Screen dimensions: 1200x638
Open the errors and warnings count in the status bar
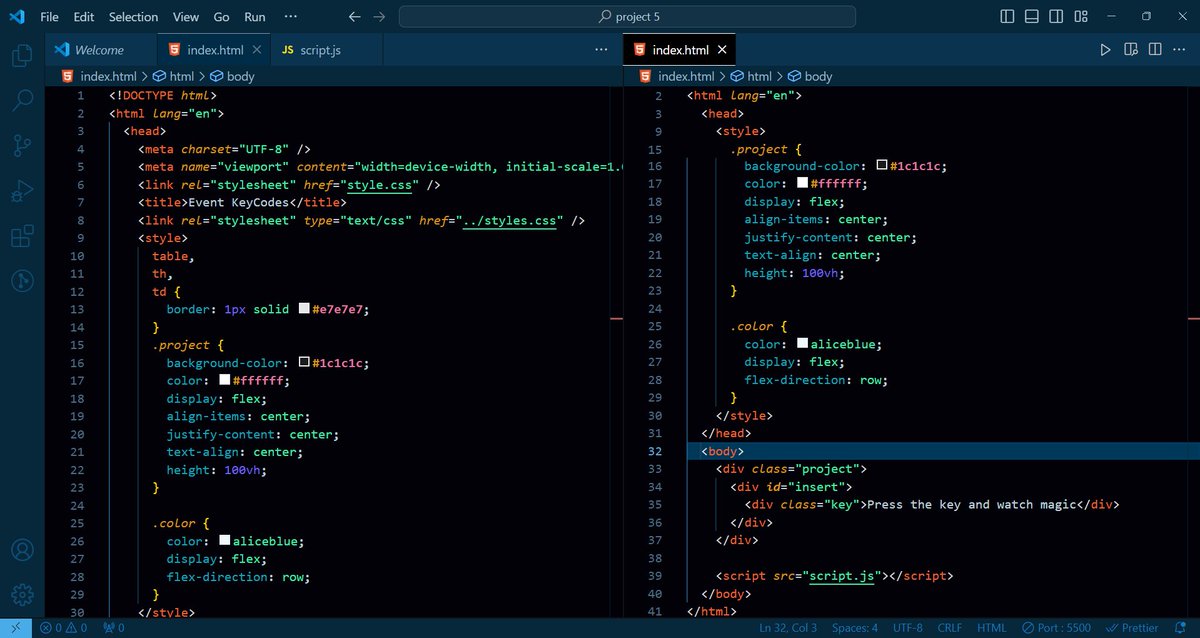[65, 628]
